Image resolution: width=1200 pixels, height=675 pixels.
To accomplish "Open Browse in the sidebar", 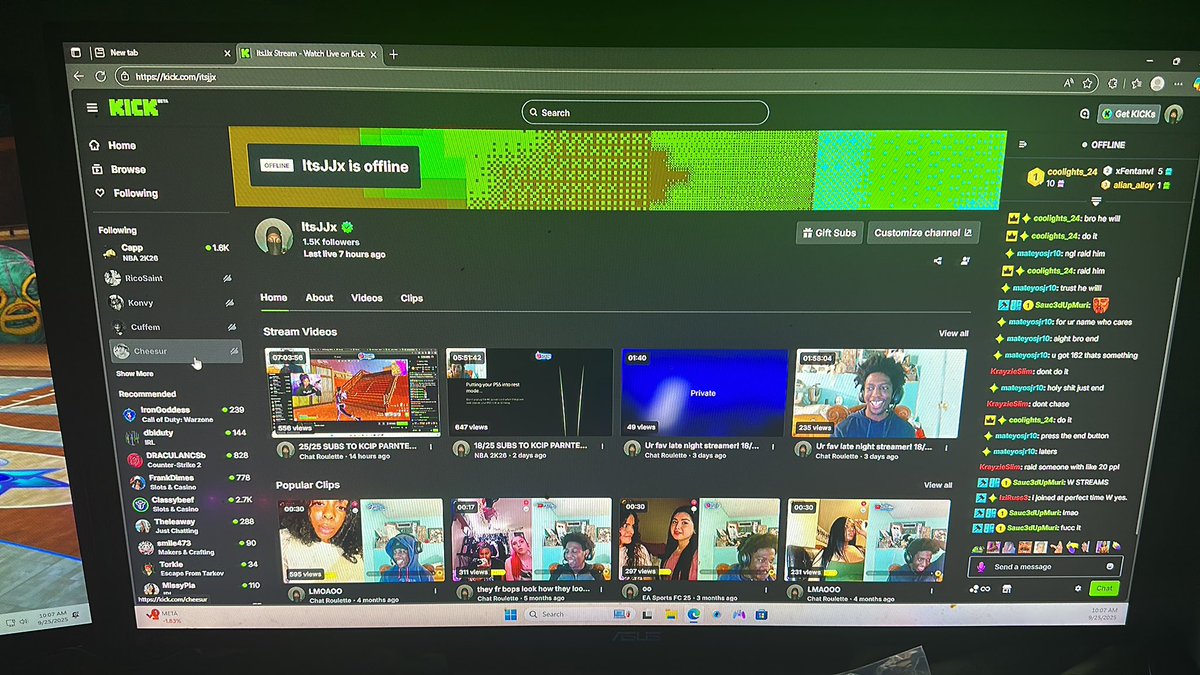I will coord(118,169).
